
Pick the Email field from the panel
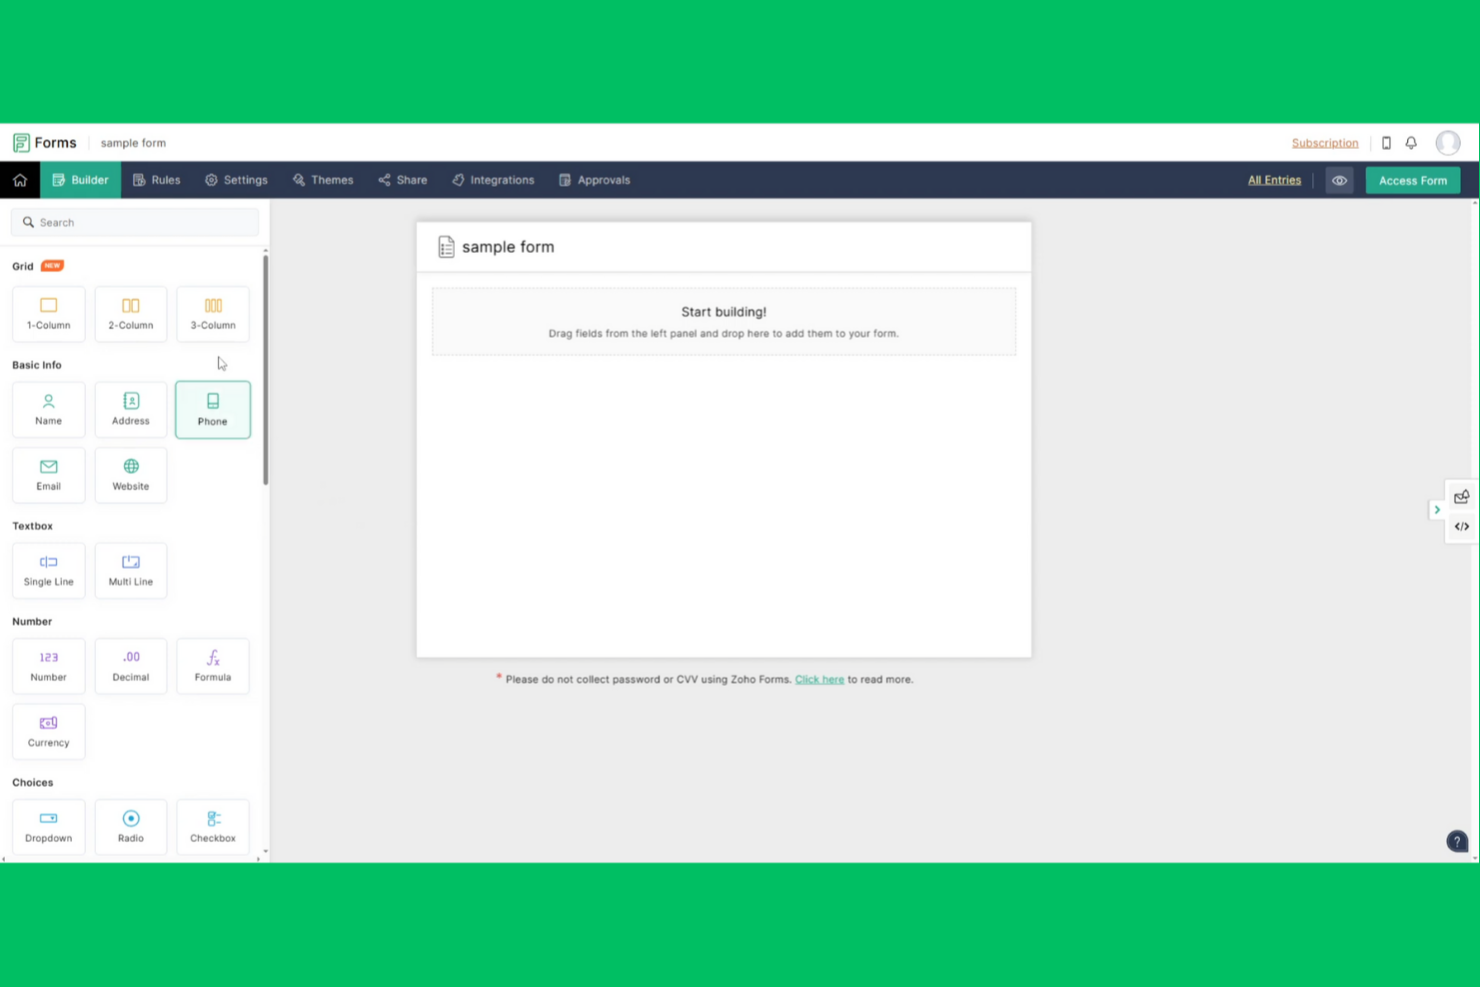48,474
